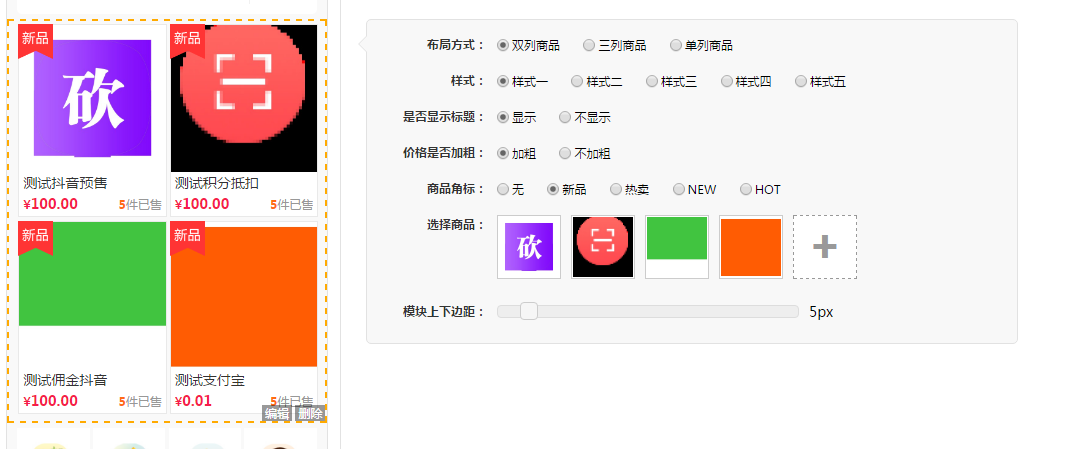The height and width of the screenshot is (449, 1082).
Task: Set title display to 不显示
Action: click(x=564, y=117)
